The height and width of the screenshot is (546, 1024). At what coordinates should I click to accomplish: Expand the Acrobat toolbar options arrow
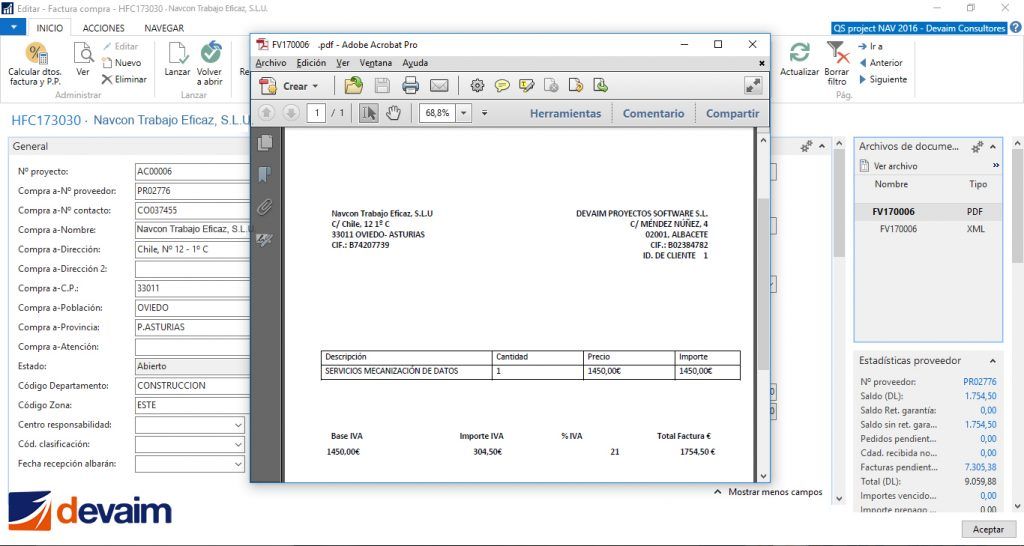[485, 113]
